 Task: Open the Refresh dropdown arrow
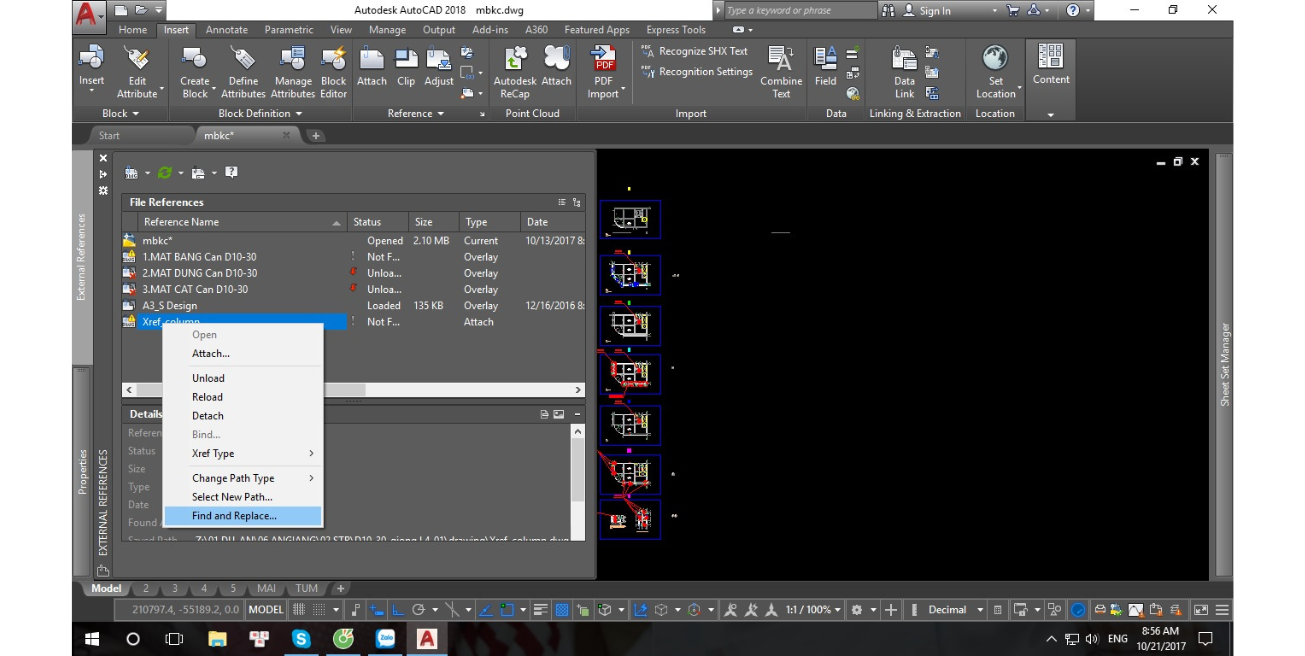[x=180, y=174]
